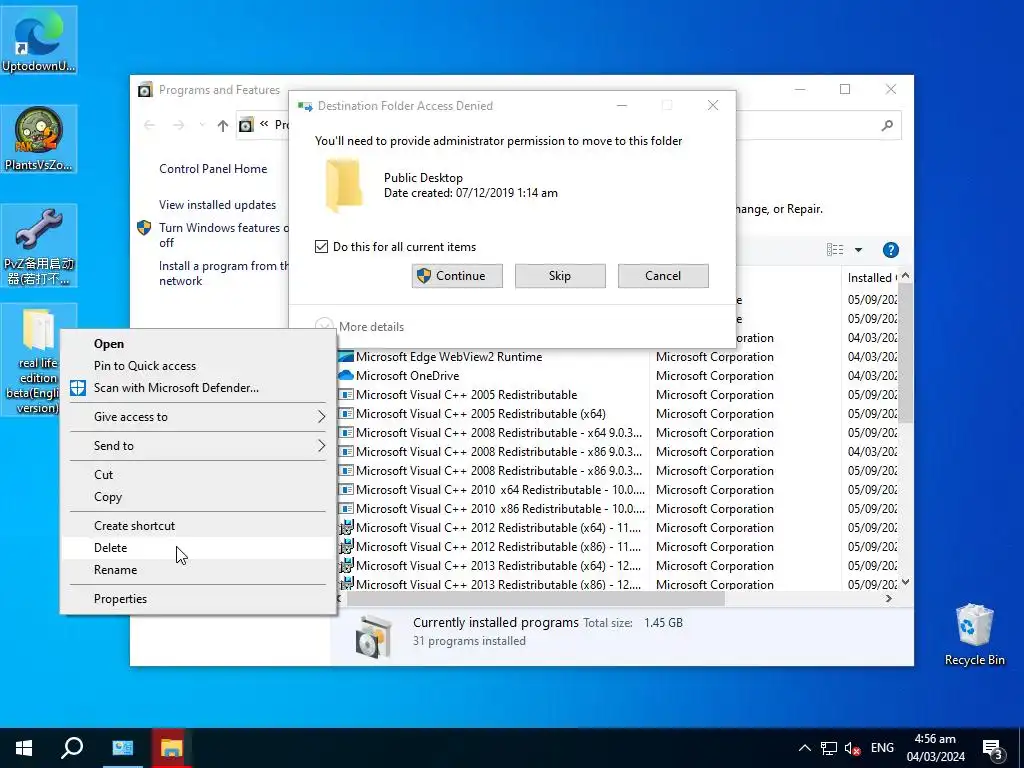Click the Windows Start button

(24, 748)
